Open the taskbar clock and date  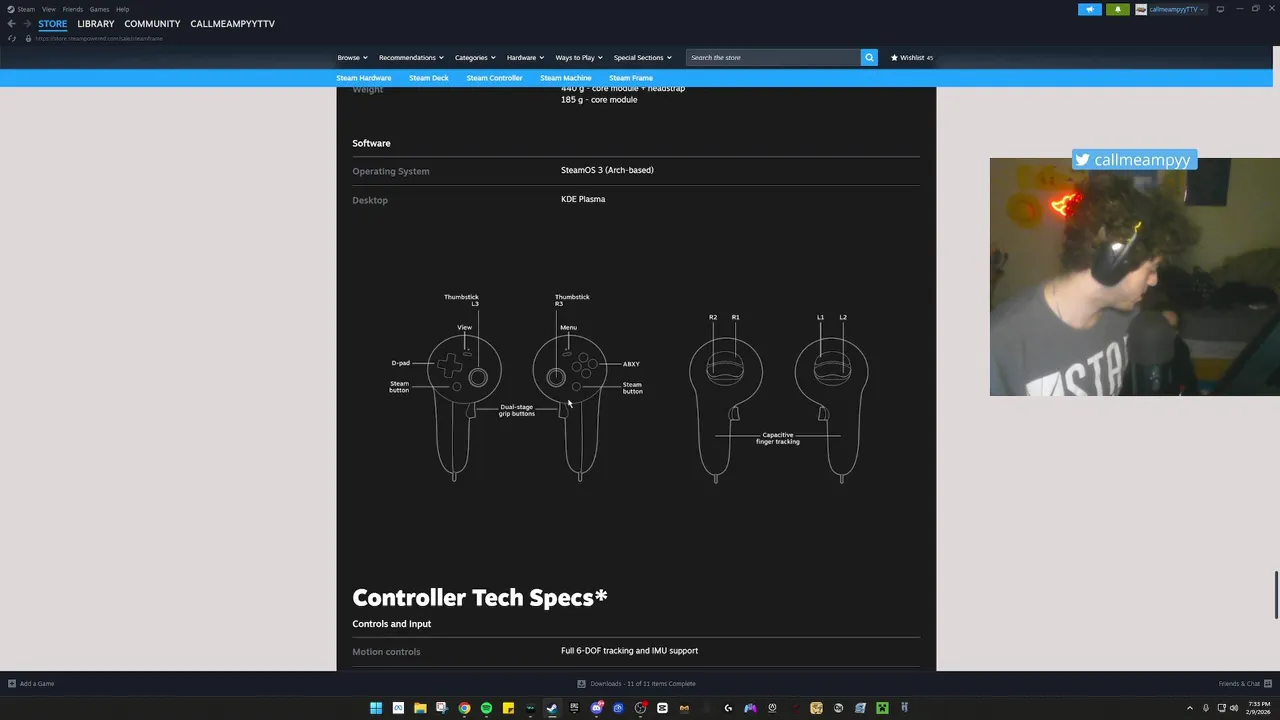tap(1259, 708)
